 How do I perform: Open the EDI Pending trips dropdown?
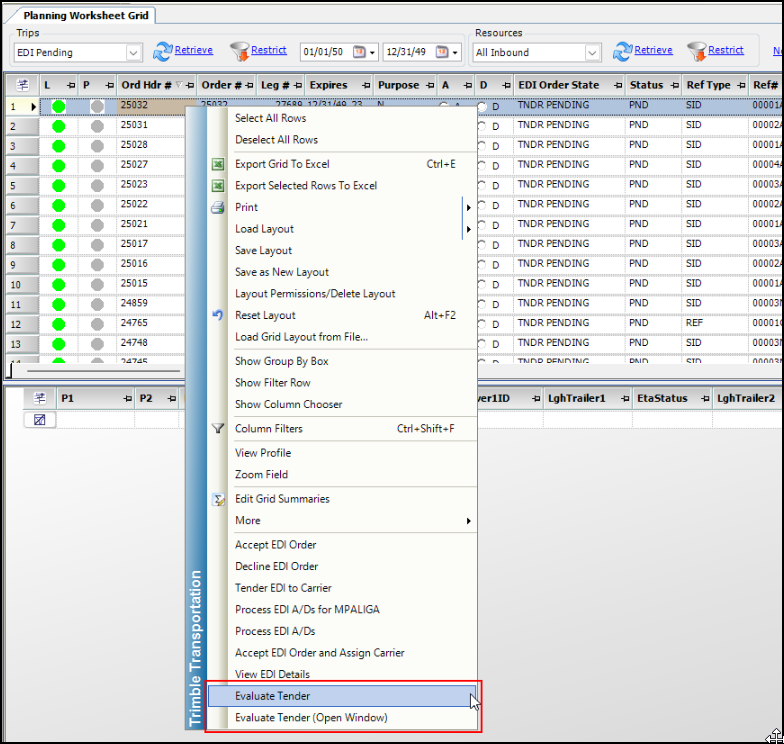(x=133, y=52)
